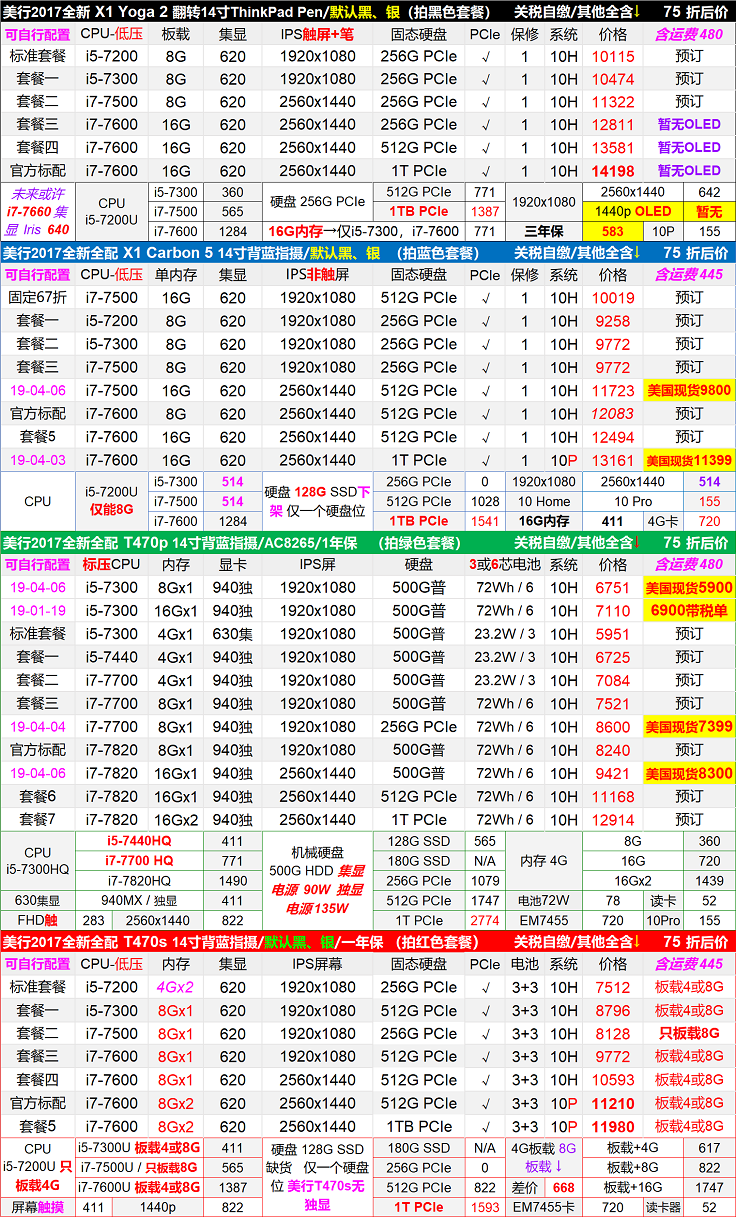Click the 12494 price cell
736x1217 pixels.
pyautogui.click(x=613, y=437)
